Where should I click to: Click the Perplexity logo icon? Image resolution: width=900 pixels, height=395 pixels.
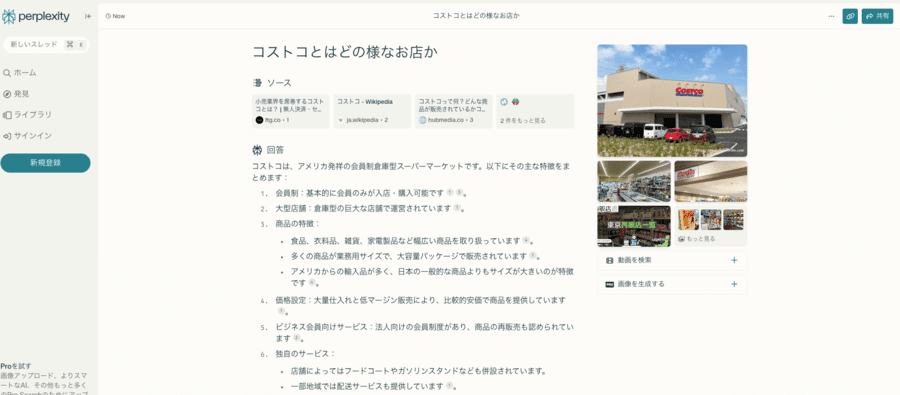pos(9,17)
